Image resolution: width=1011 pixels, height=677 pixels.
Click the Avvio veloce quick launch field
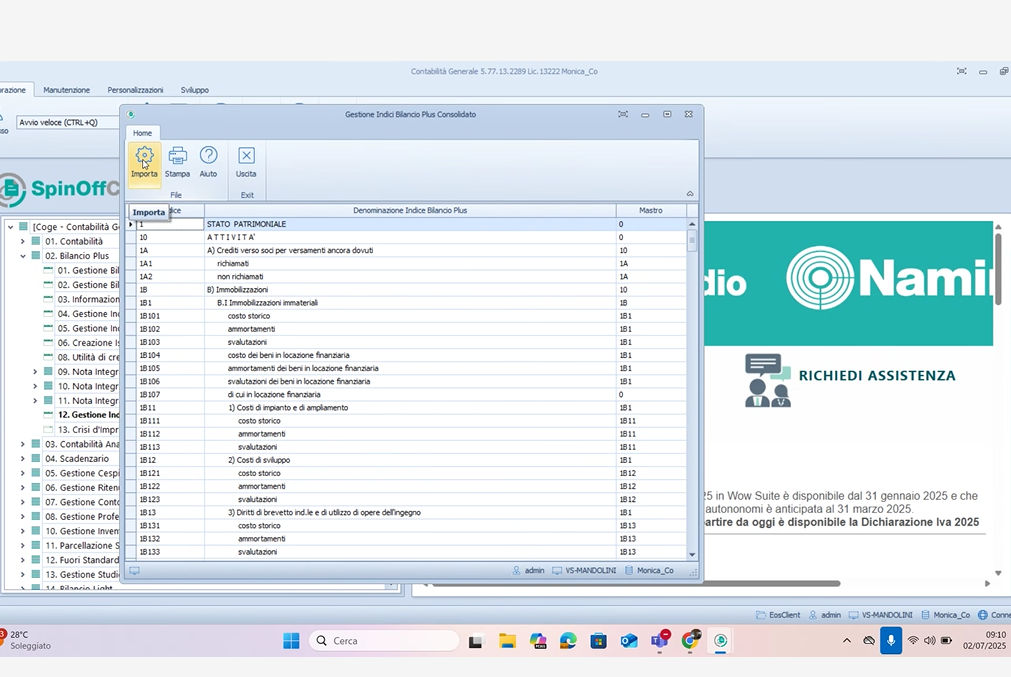point(68,122)
